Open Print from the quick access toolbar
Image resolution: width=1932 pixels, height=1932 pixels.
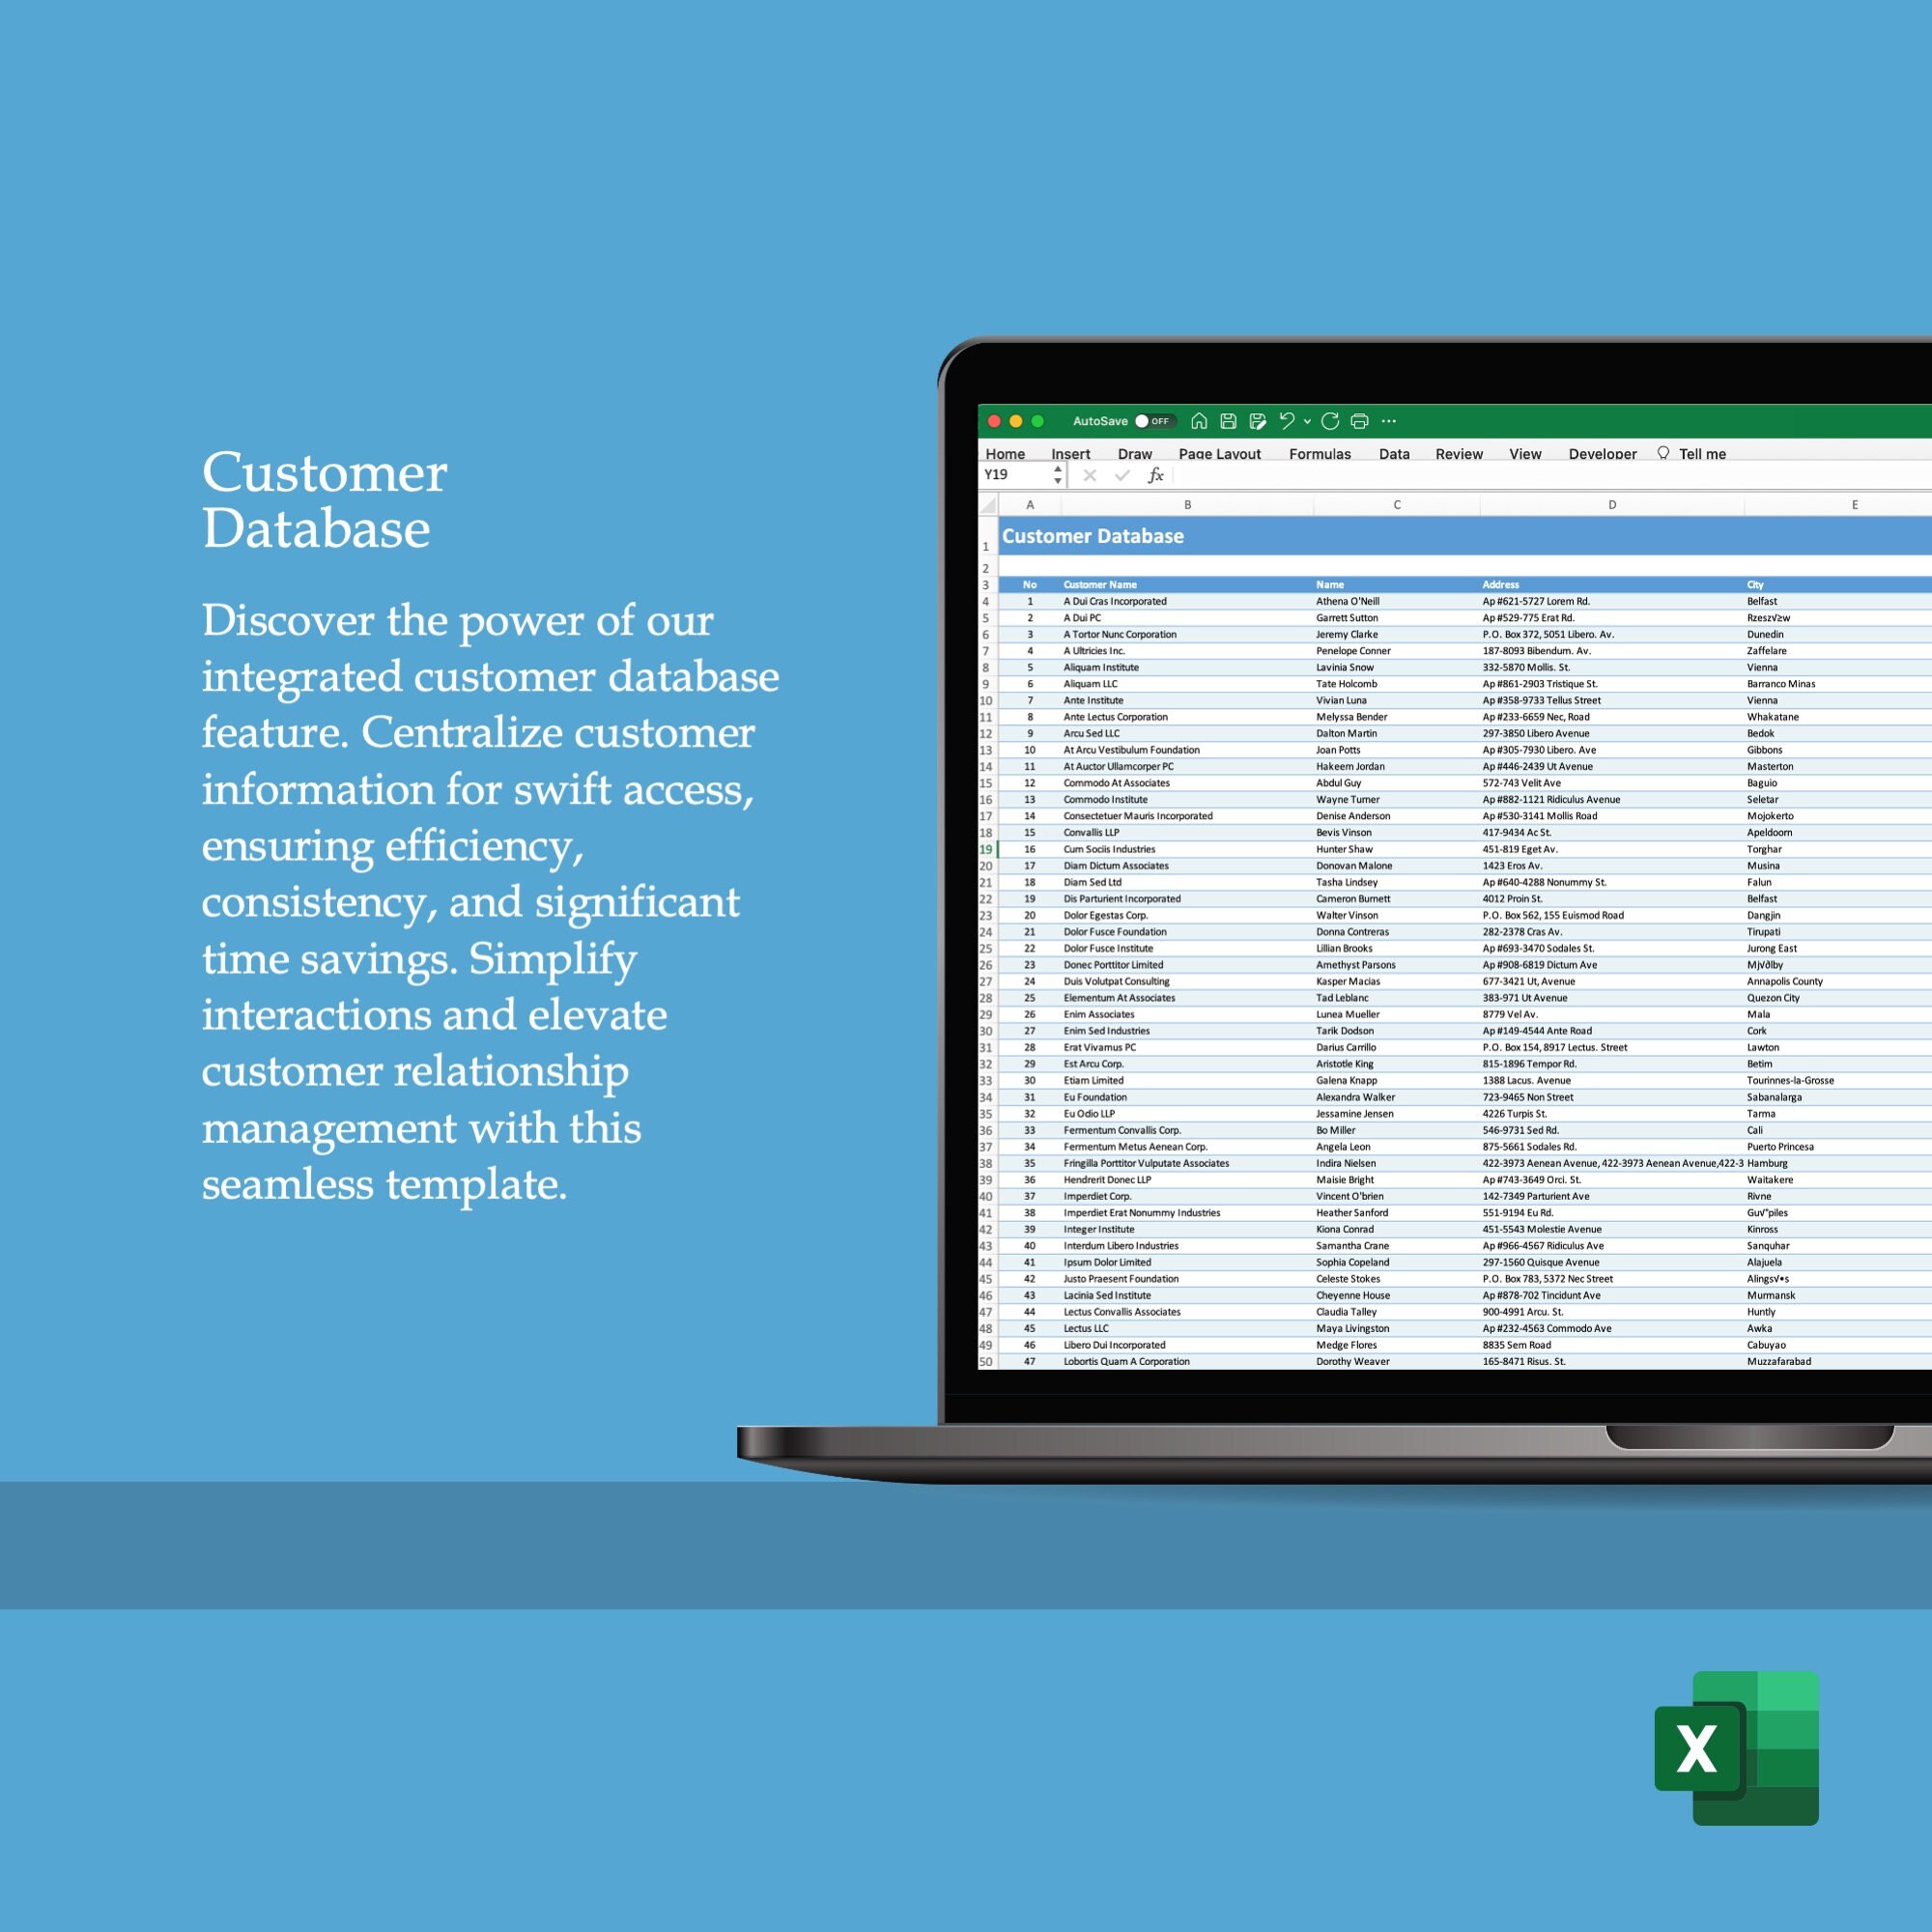[x=1360, y=421]
